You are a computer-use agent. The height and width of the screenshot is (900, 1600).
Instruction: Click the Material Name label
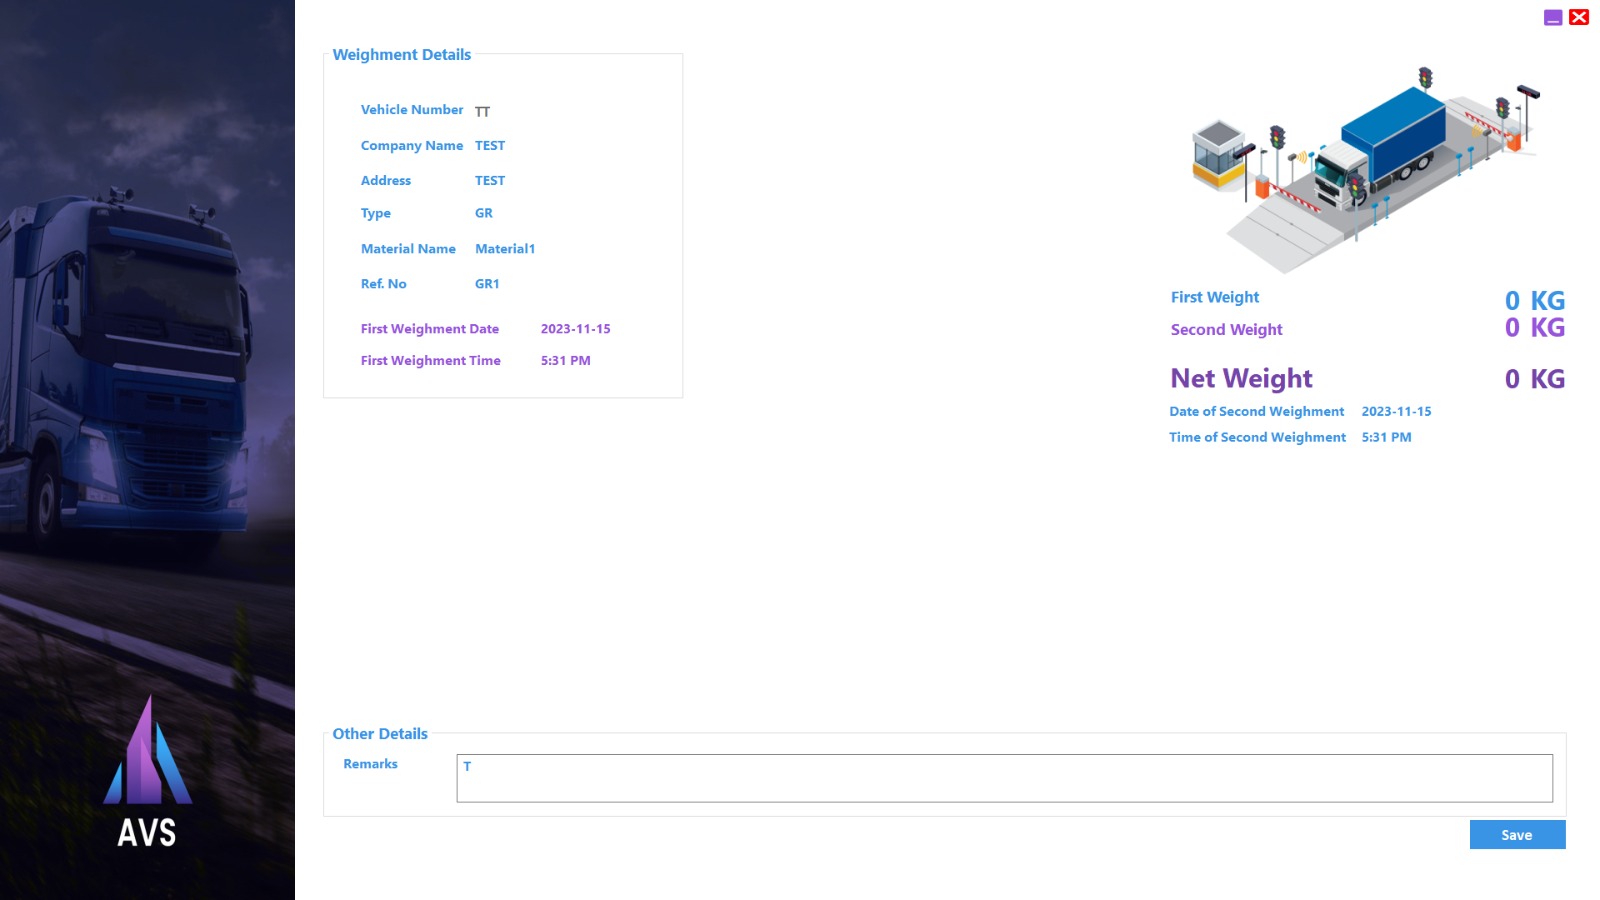pyautogui.click(x=408, y=249)
